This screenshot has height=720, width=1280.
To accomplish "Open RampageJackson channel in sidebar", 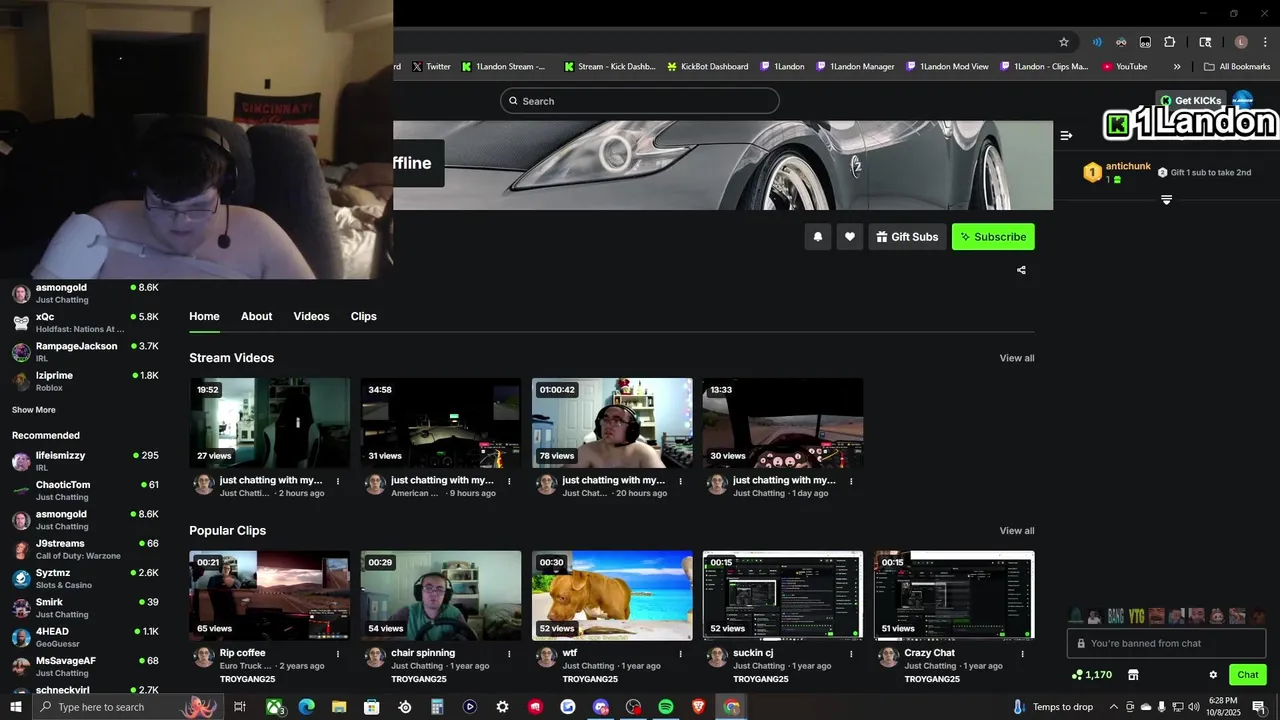I will click(x=85, y=351).
